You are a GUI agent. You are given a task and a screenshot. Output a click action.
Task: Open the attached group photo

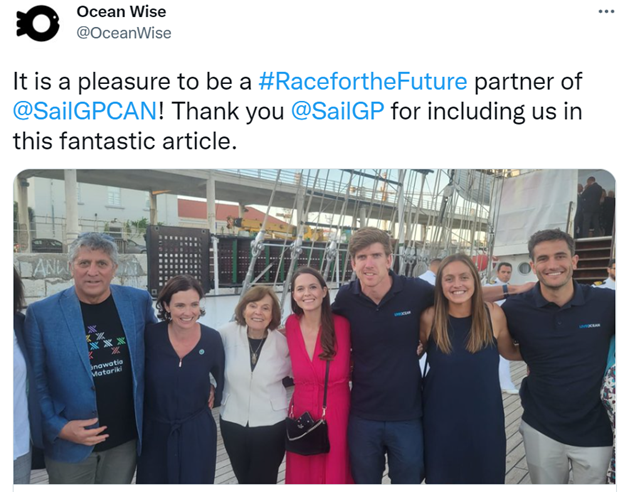tap(314, 326)
